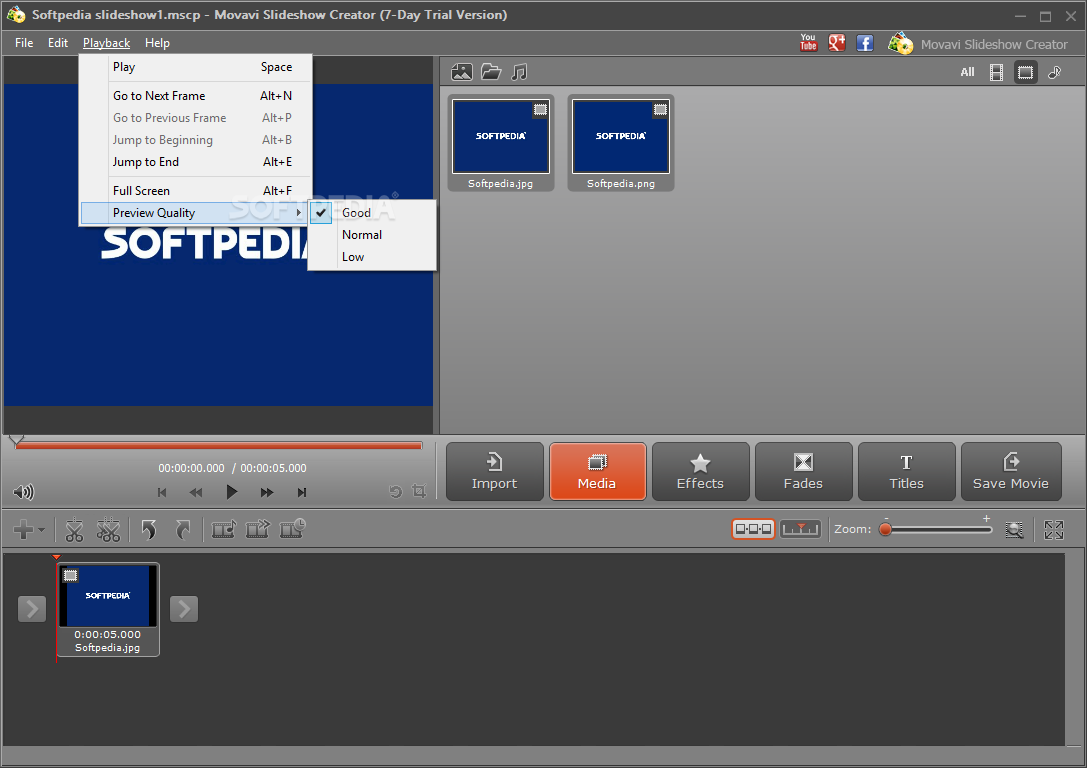Image resolution: width=1087 pixels, height=768 pixels.
Task: Click the Movavi Slideshow Creator logo link
Action: (x=978, y=44)
